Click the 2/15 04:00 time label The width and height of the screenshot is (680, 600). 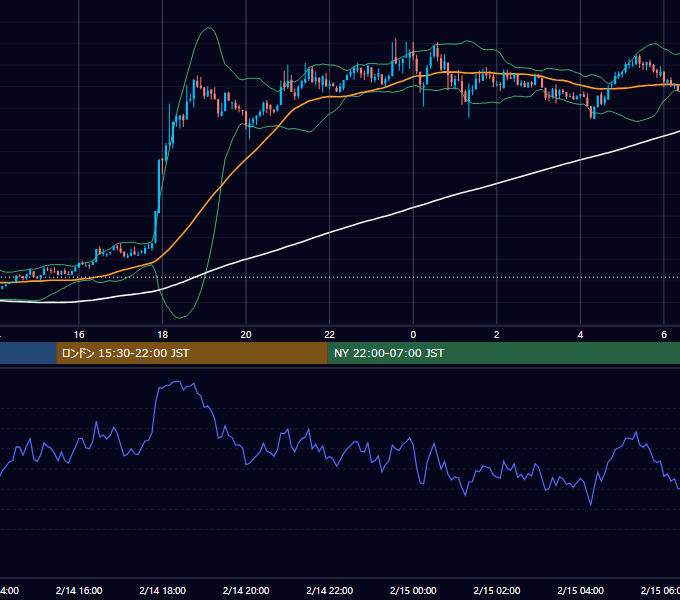580,590
